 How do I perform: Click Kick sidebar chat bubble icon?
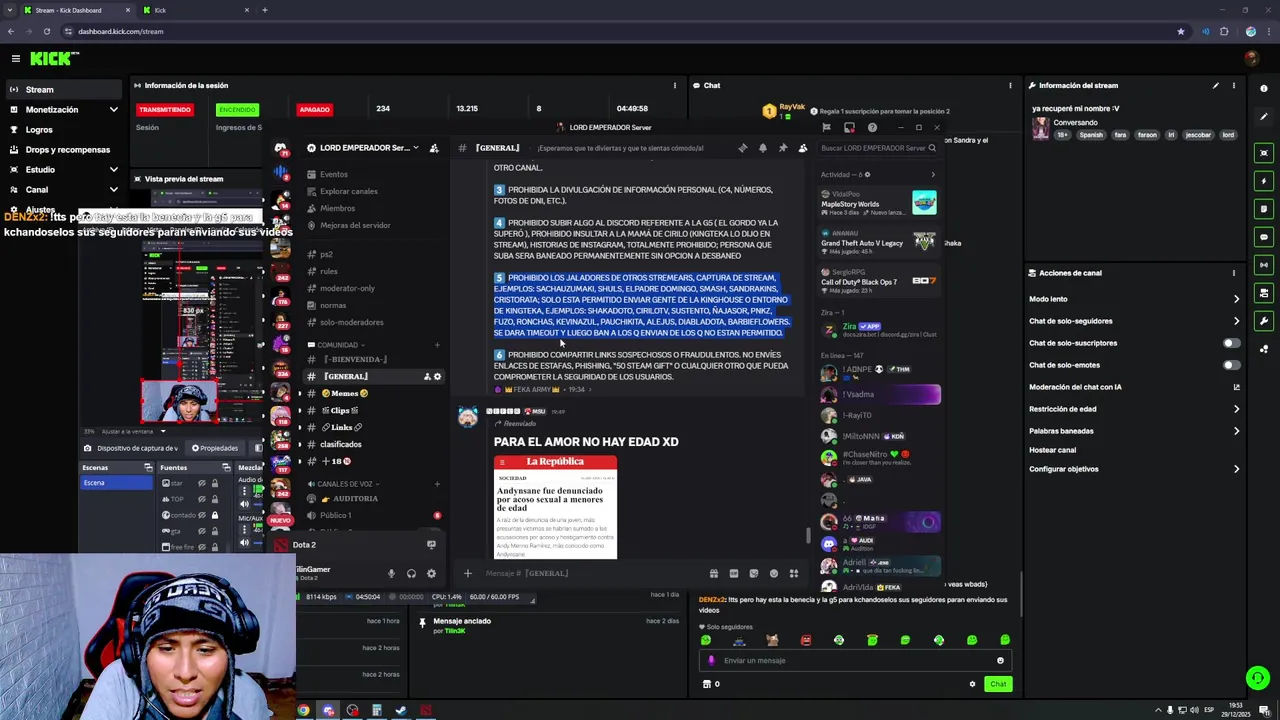(x=1264, y=237)
